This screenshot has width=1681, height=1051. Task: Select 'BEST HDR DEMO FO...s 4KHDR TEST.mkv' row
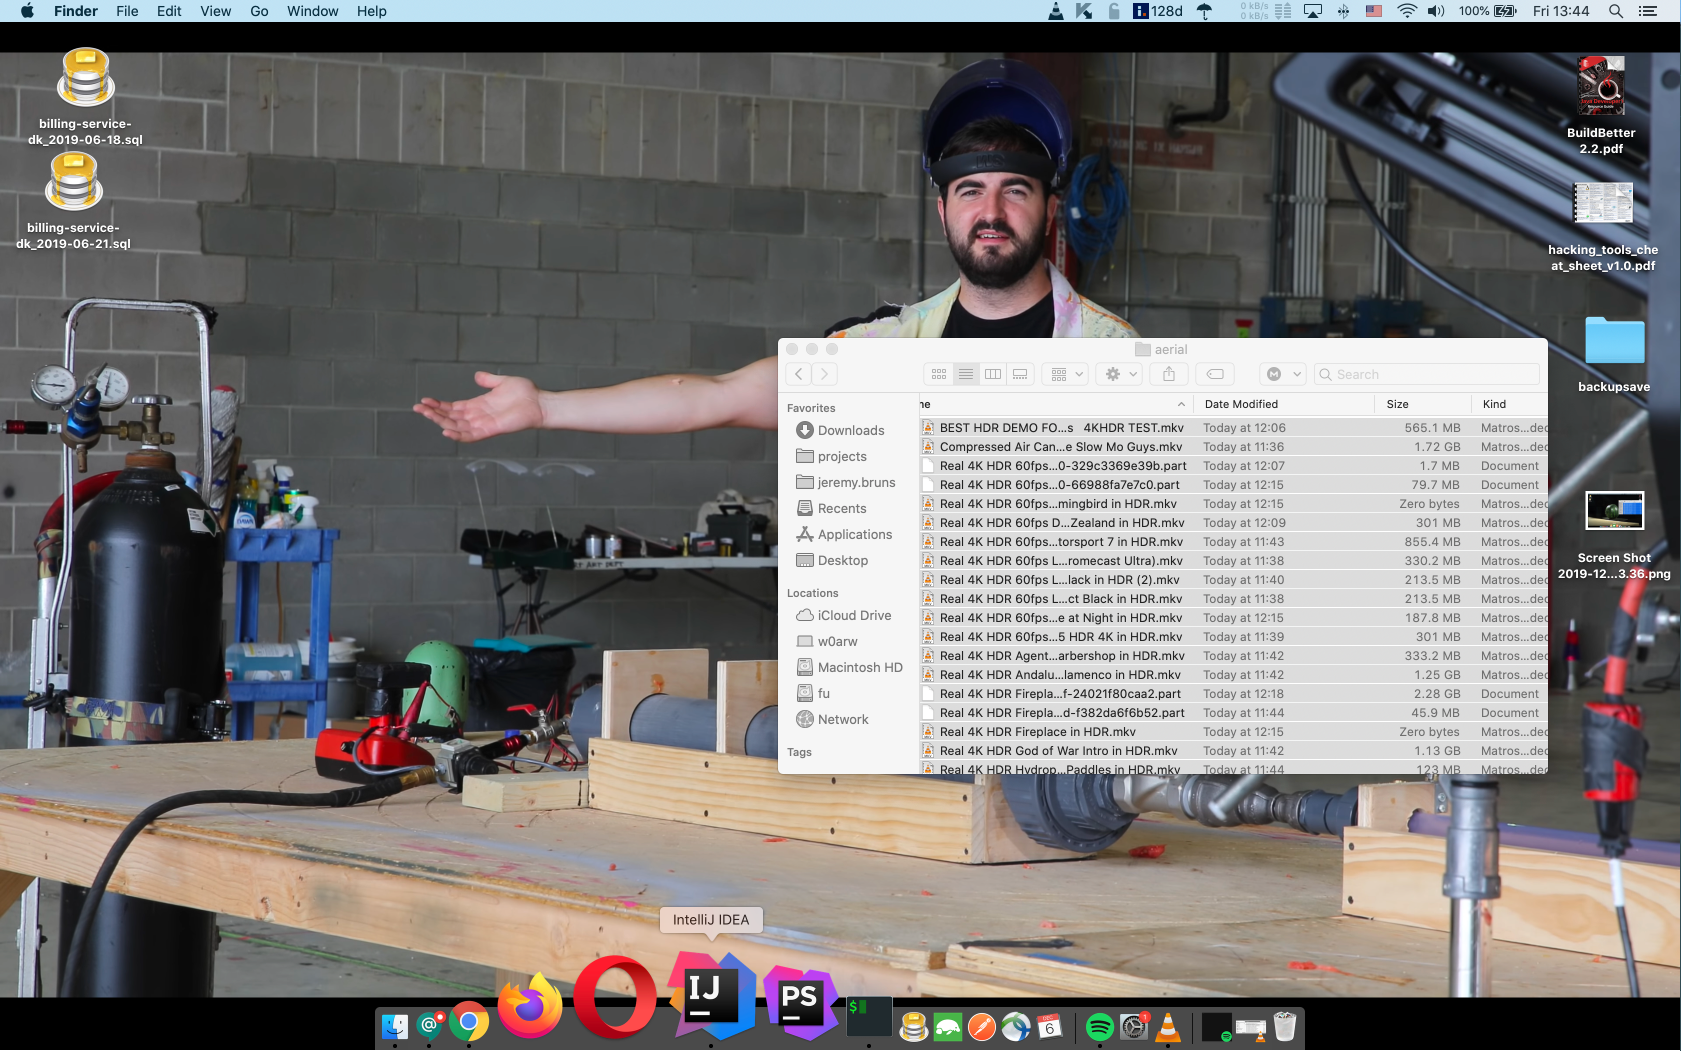(1234, 428)
